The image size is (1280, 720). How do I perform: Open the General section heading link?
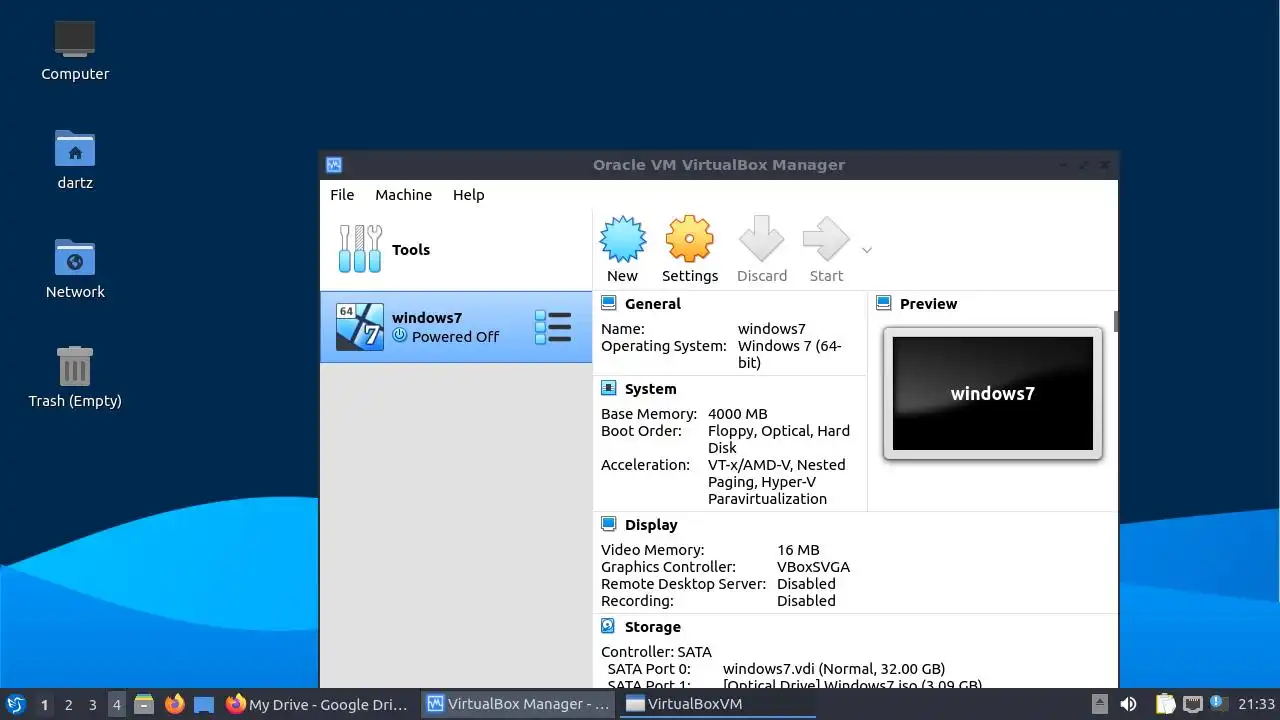point(653,304)
